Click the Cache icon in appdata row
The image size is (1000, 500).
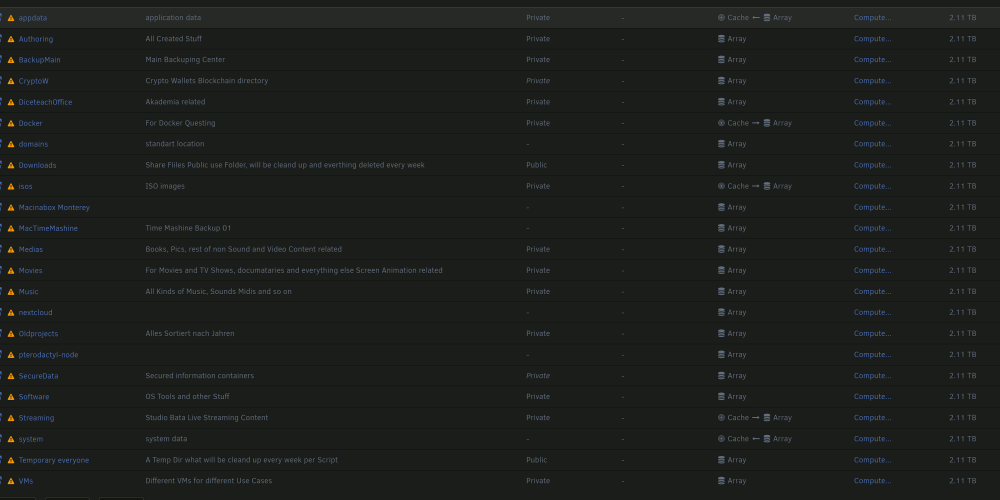(721, 18)
